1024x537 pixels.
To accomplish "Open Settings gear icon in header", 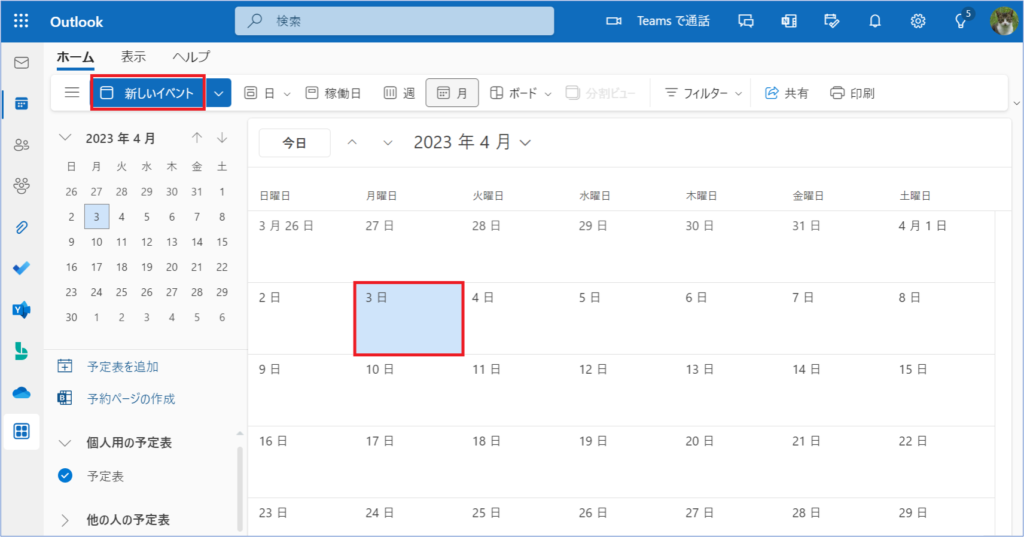I will tap(917, 21).
